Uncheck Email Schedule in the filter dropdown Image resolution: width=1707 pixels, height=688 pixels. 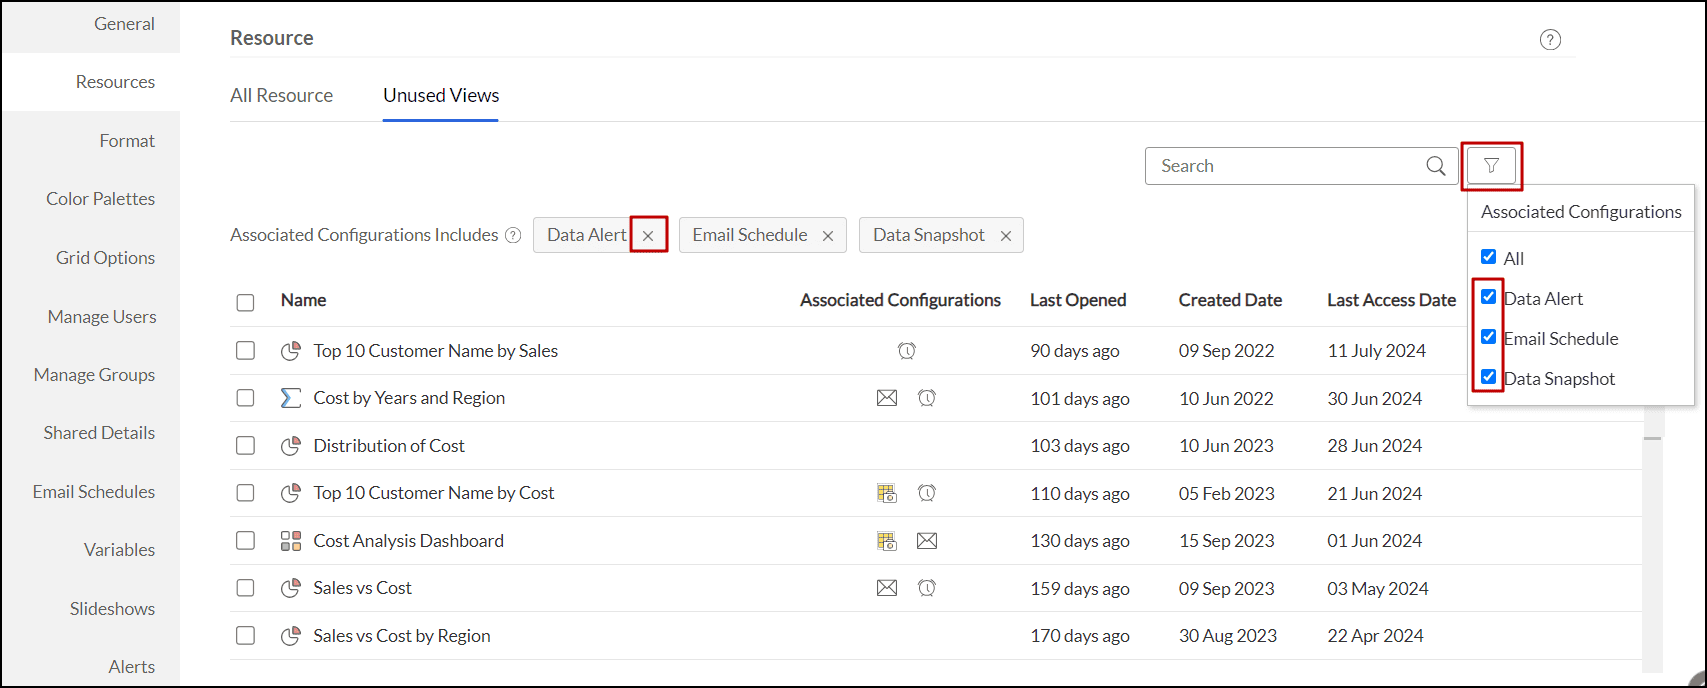pos(1489,337)
